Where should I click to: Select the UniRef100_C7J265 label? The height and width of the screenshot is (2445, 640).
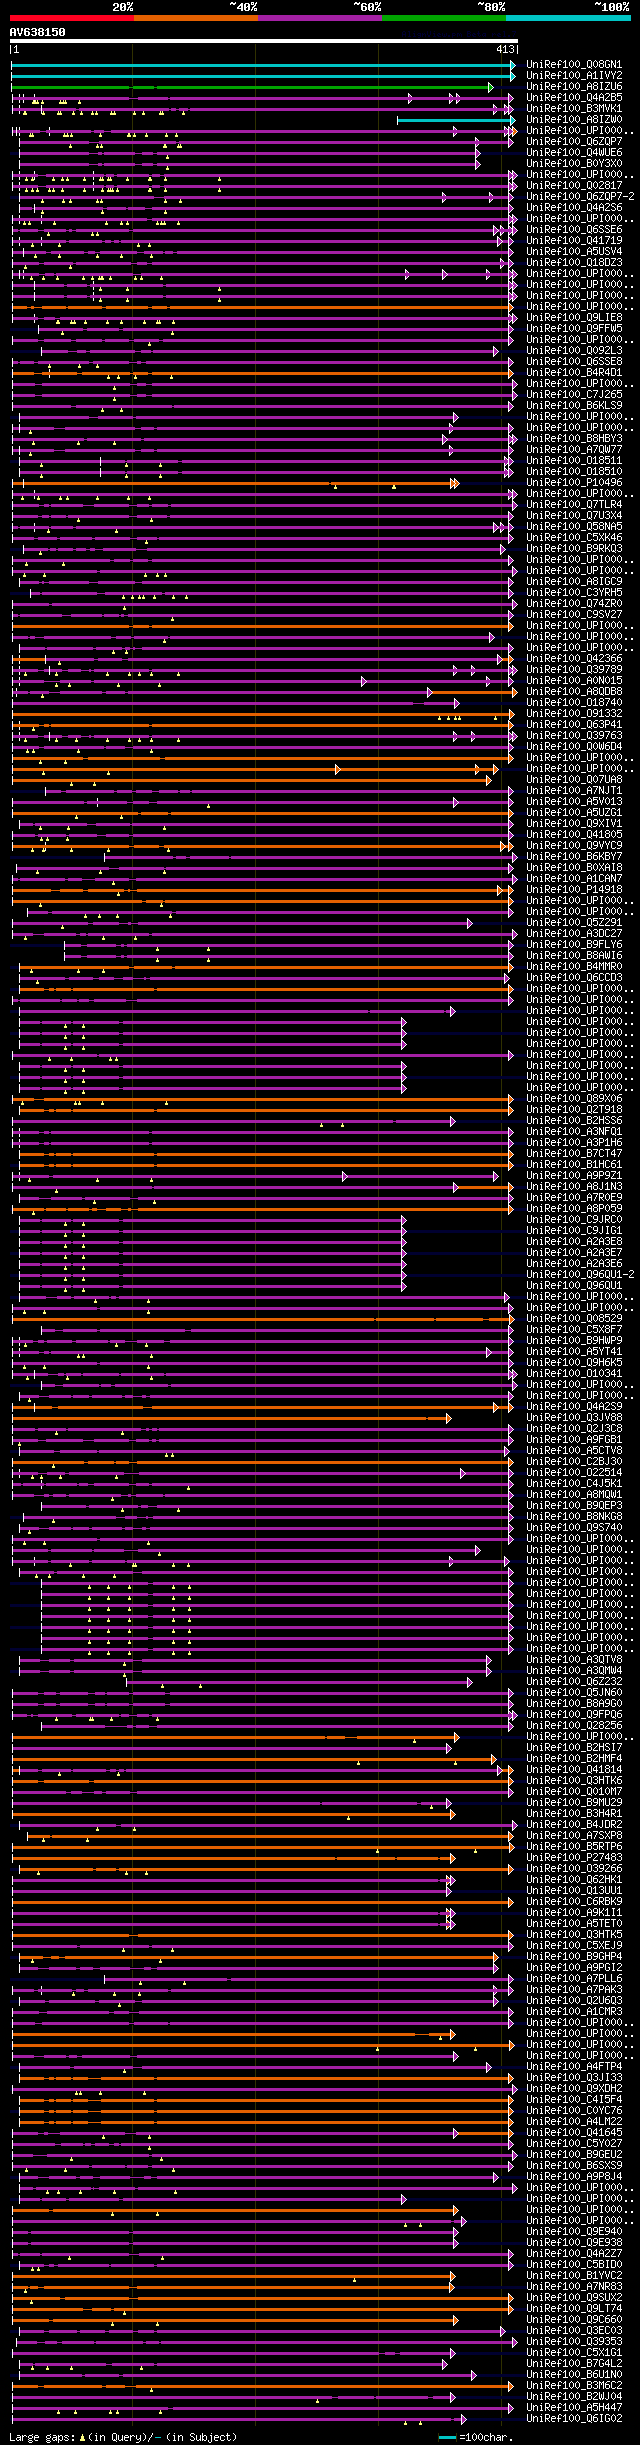(x=574, y=395)
